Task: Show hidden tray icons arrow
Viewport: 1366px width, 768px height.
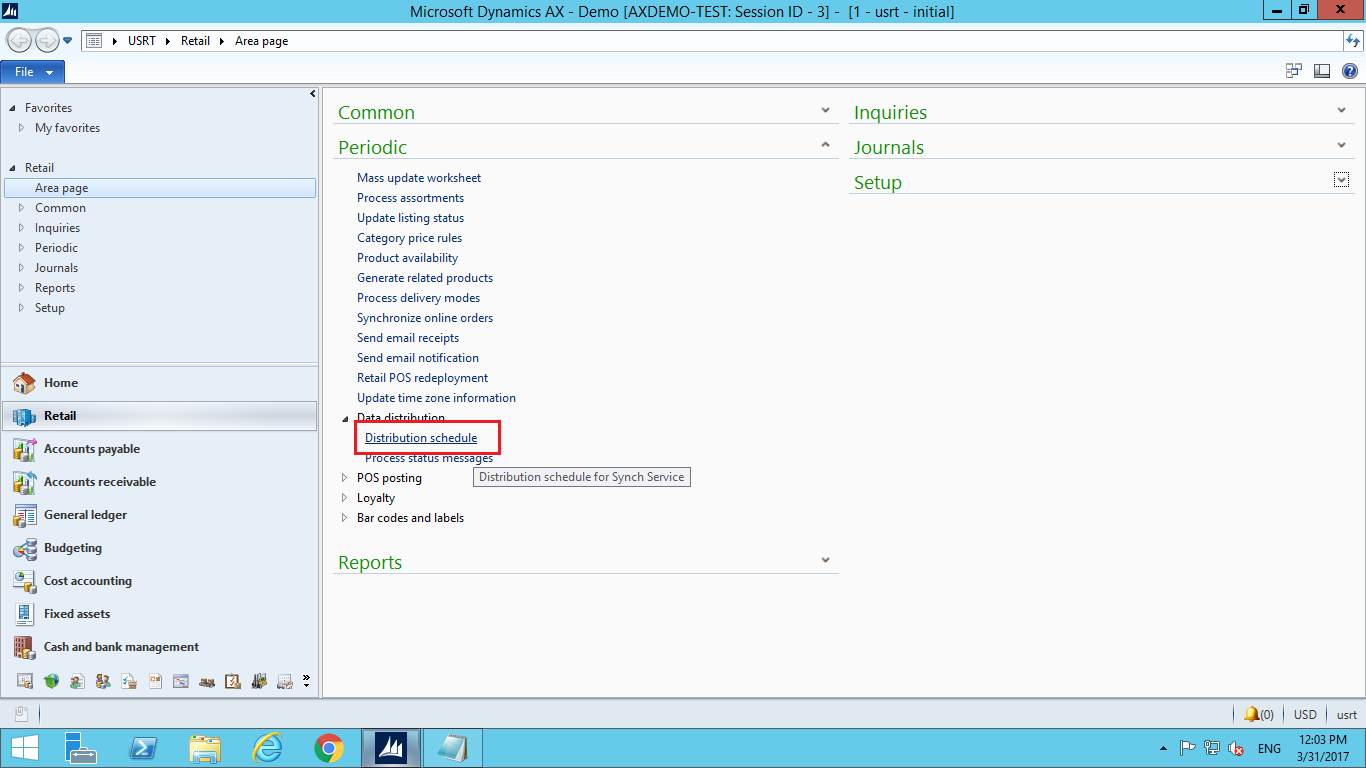Action: click(1162, 748)
